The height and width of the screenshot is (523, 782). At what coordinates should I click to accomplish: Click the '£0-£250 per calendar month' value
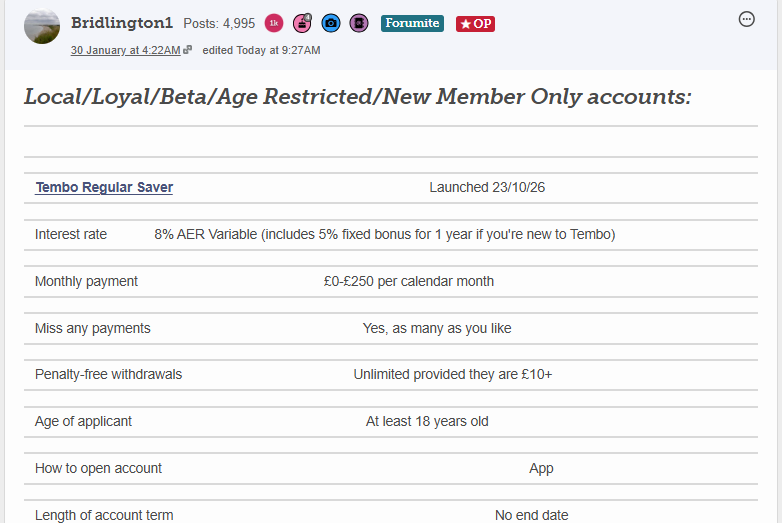[x=409, y=281]
